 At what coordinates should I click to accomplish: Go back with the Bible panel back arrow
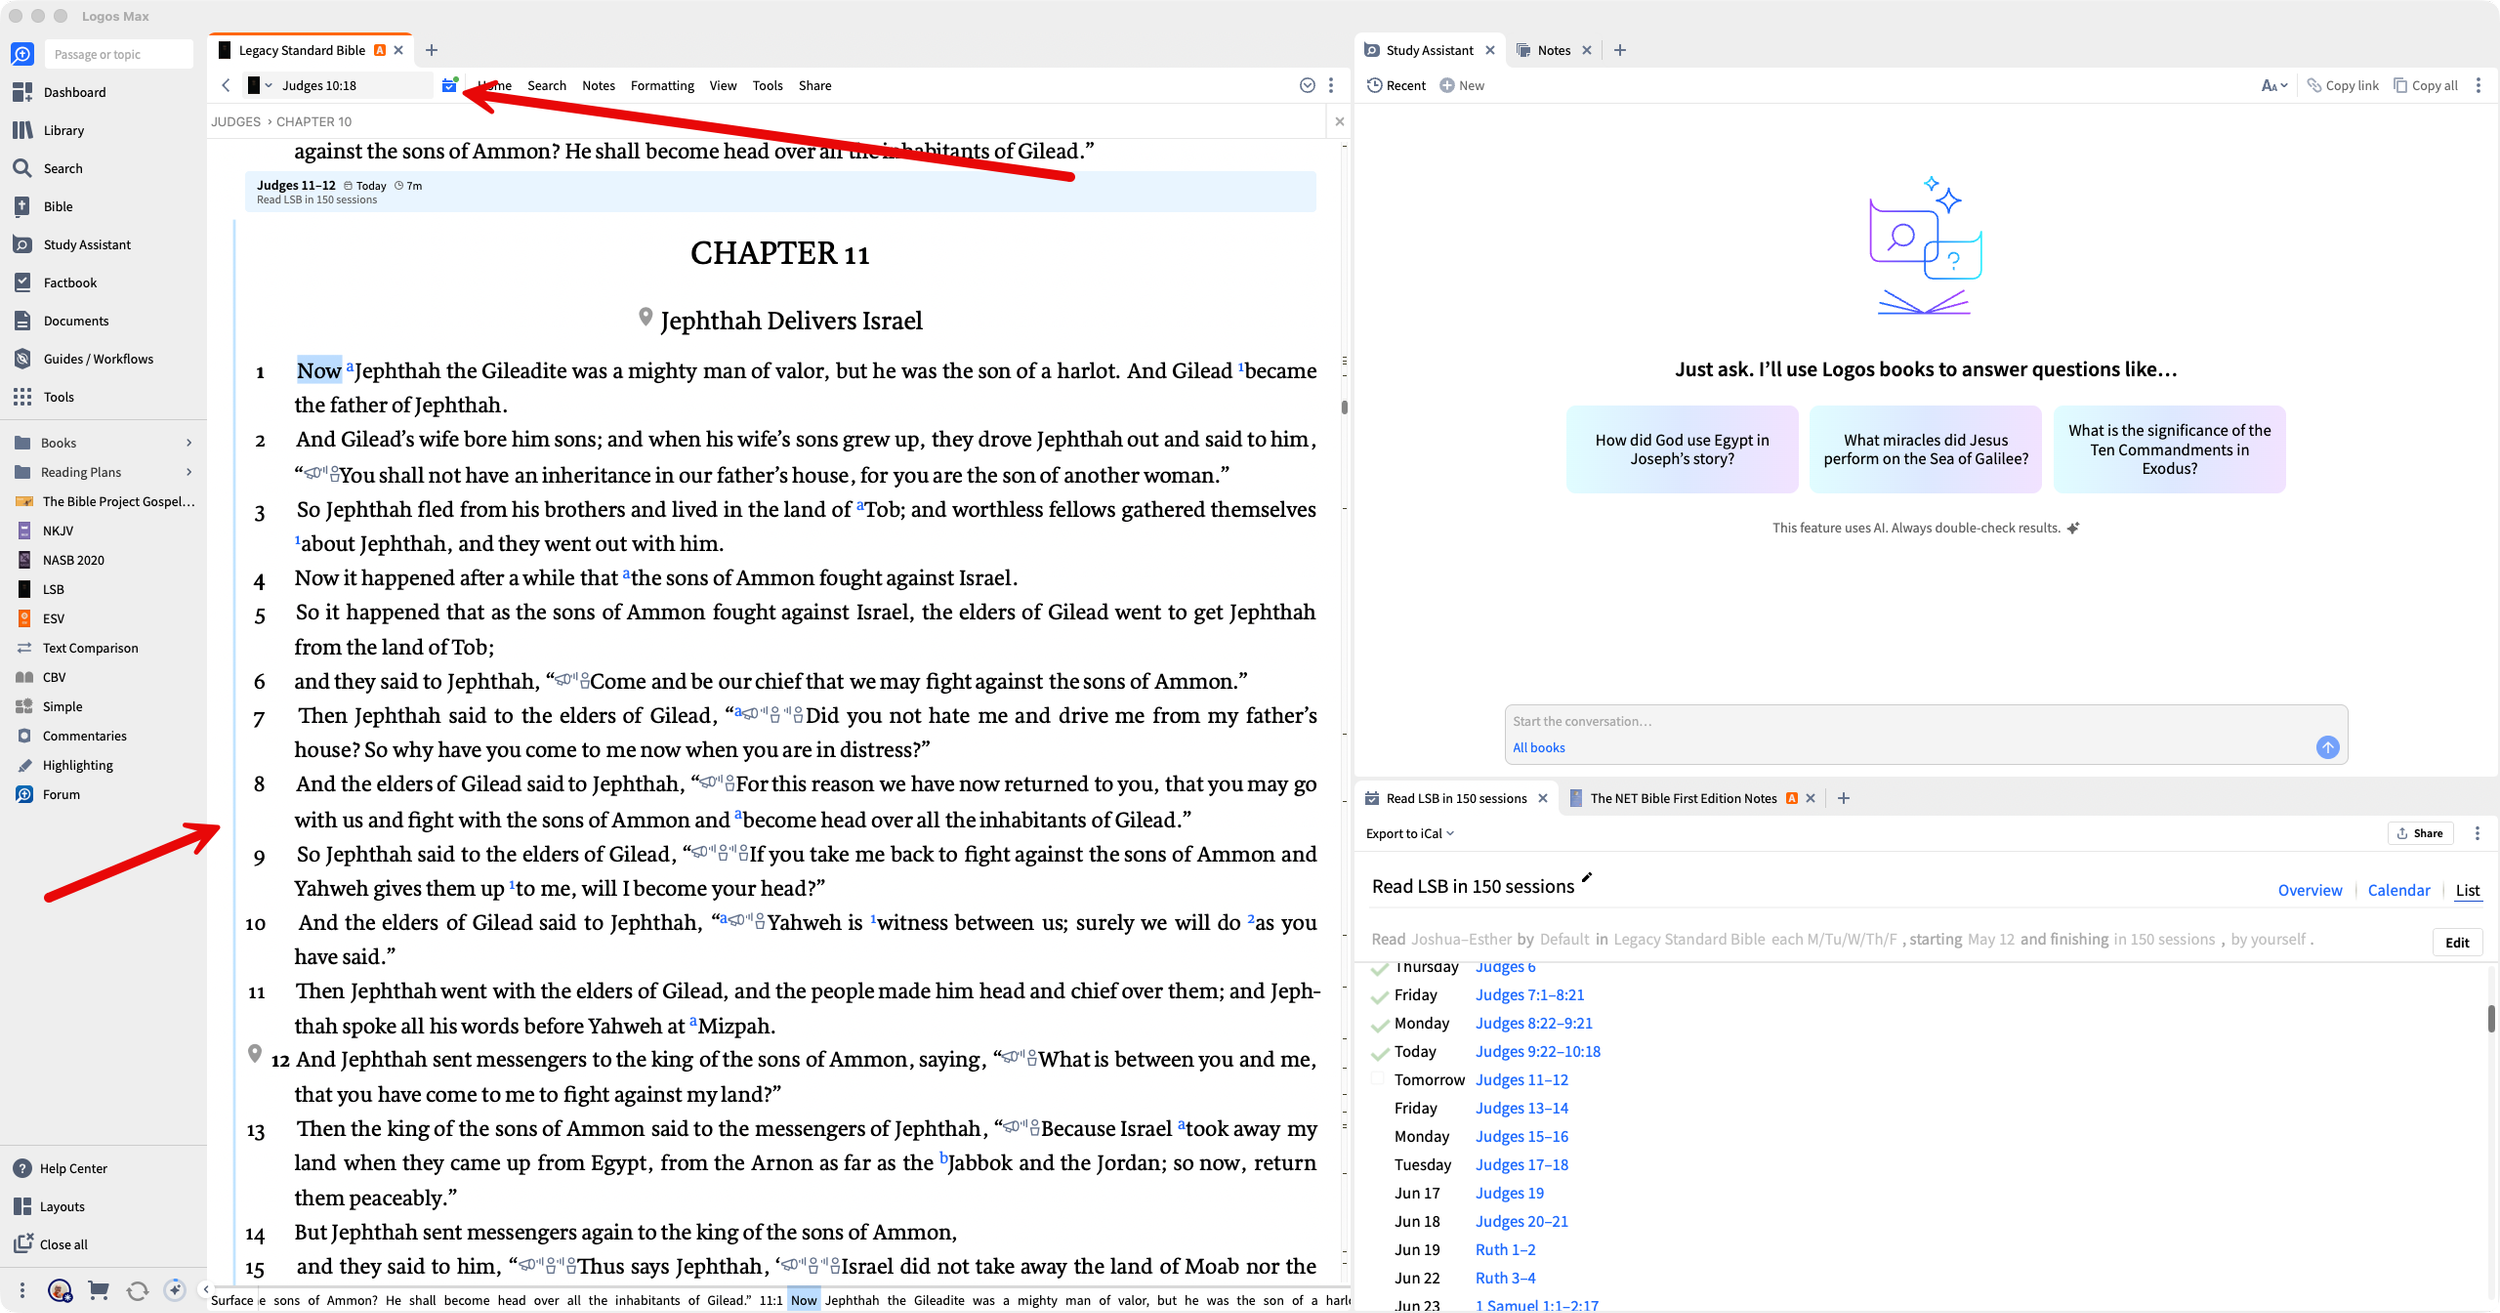point(226,85)
